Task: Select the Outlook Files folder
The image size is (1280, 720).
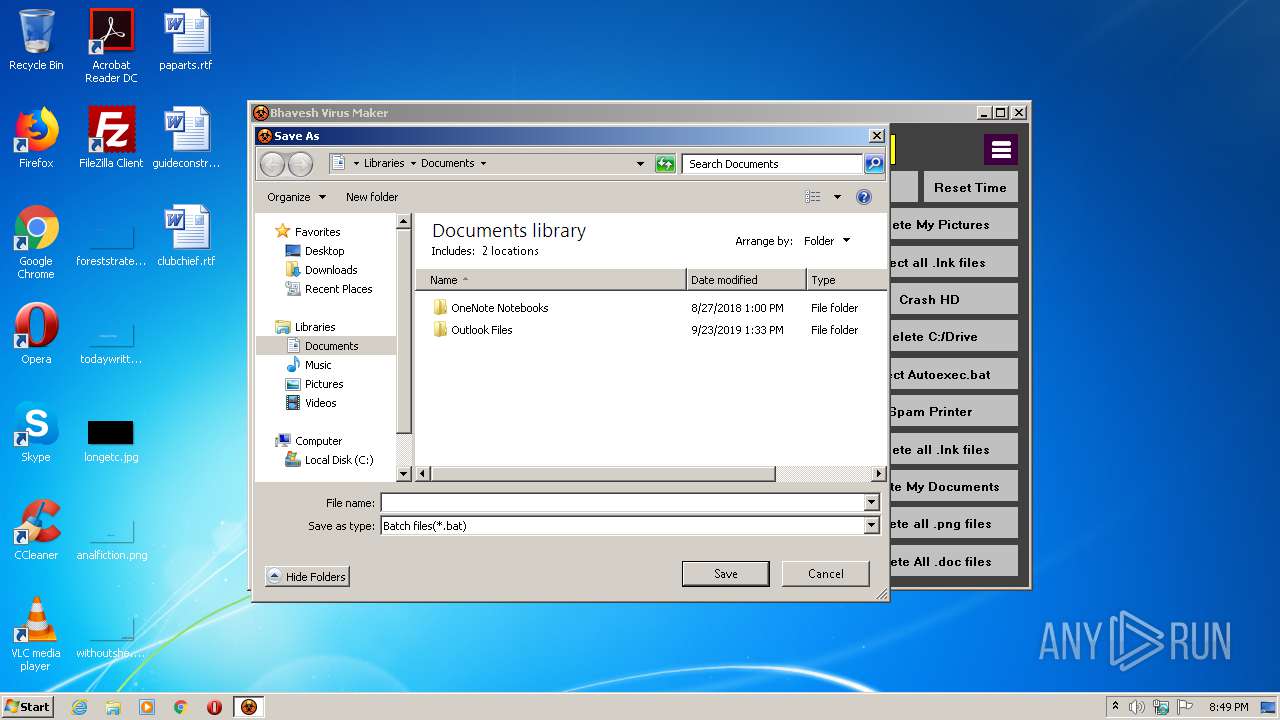Action: coord(481,330)
